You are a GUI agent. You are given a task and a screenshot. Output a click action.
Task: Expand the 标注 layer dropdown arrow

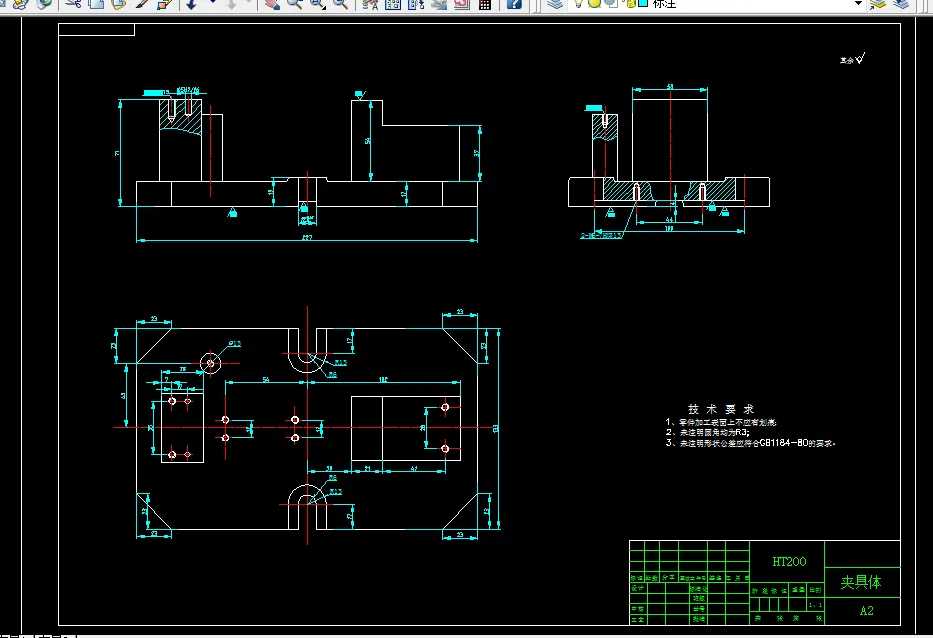tap(858, 4)
